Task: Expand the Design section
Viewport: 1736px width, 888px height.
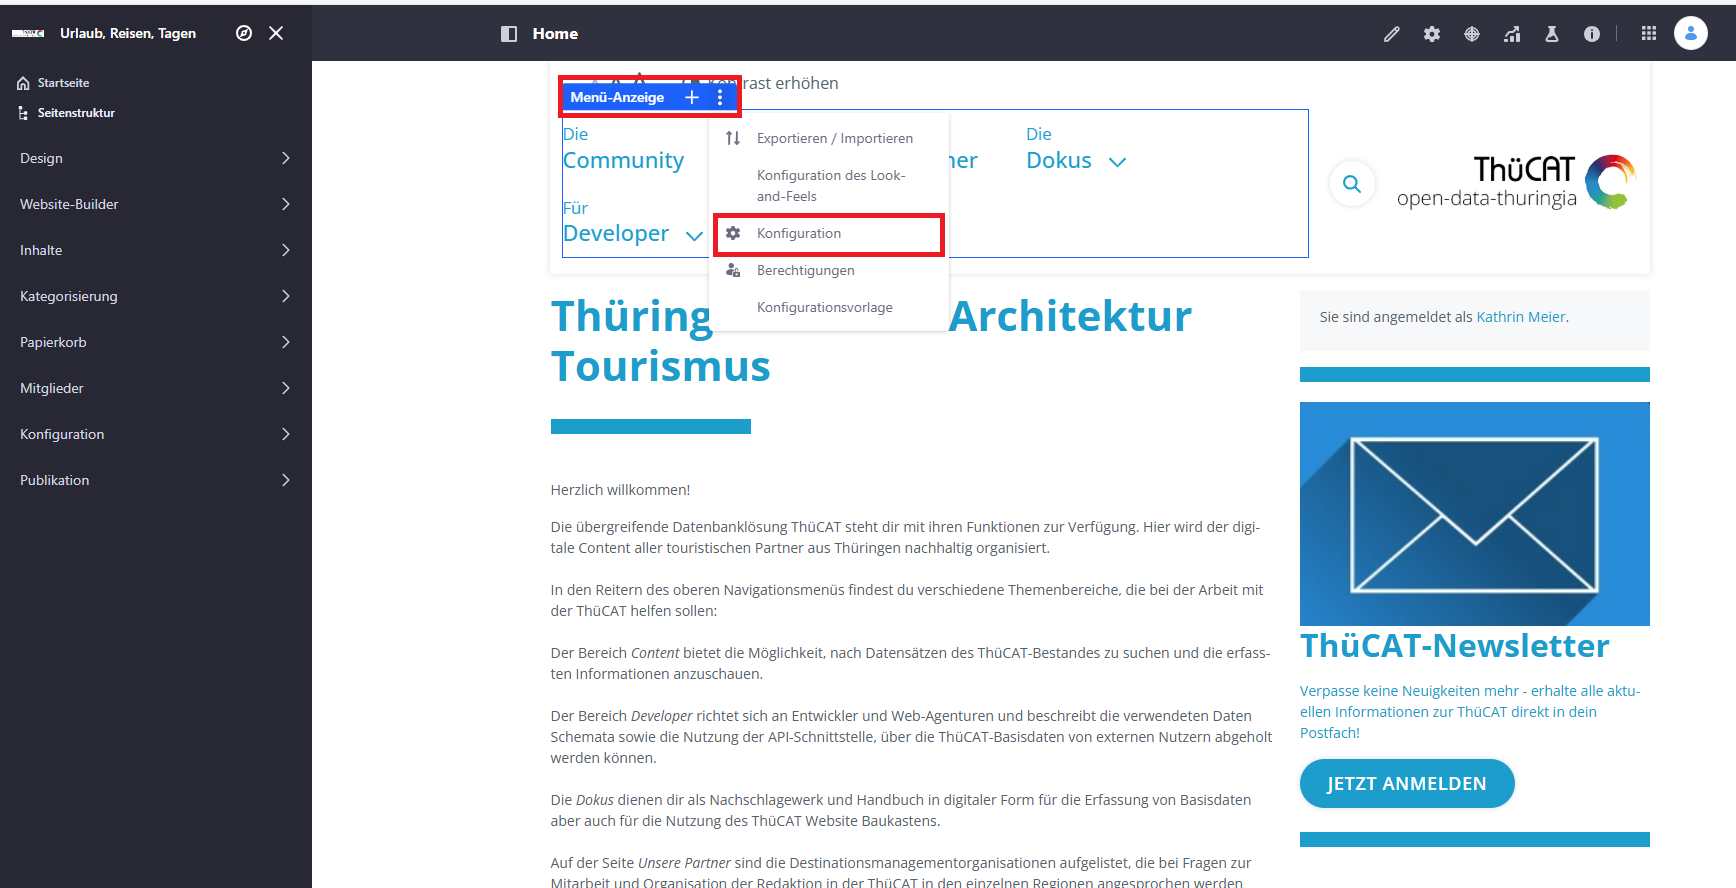Action: click(x=156, y=158)
